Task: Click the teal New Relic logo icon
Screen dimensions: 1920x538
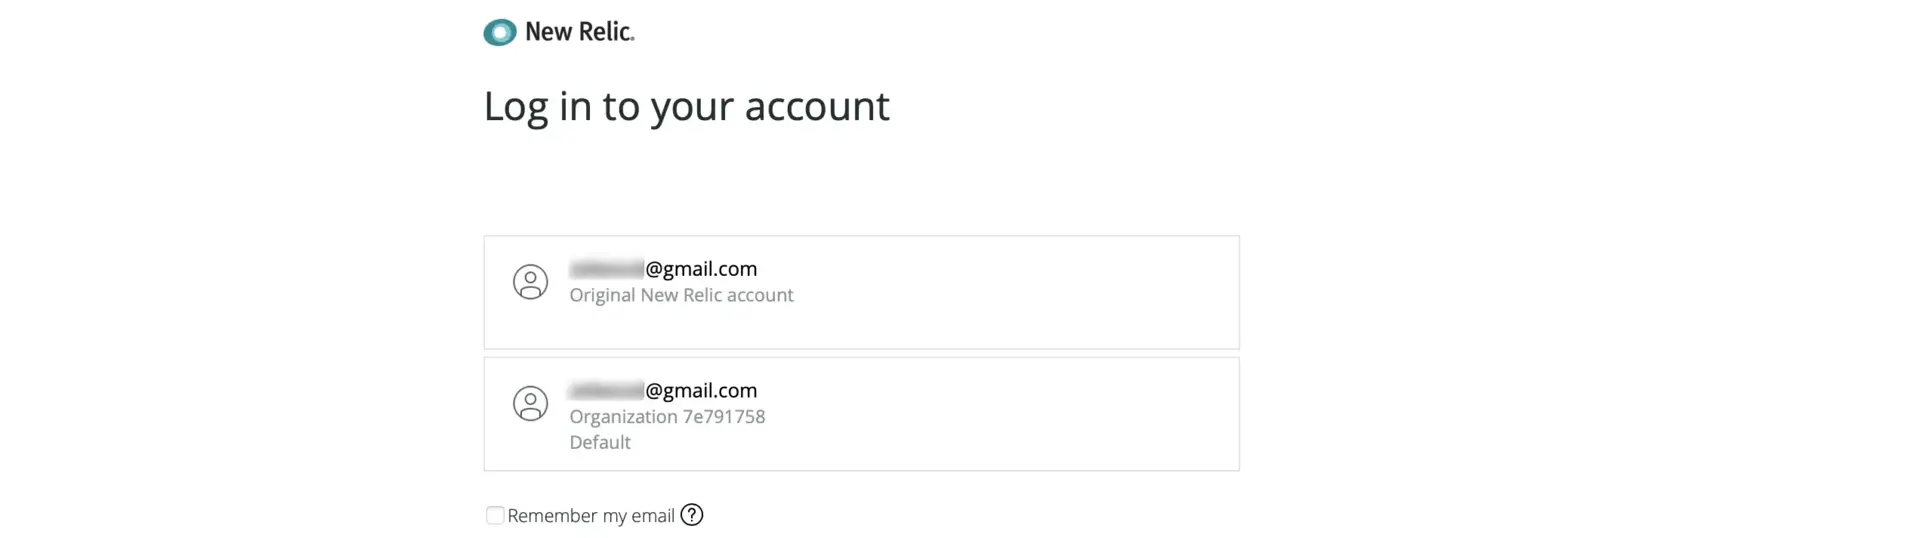Action: 500,33
